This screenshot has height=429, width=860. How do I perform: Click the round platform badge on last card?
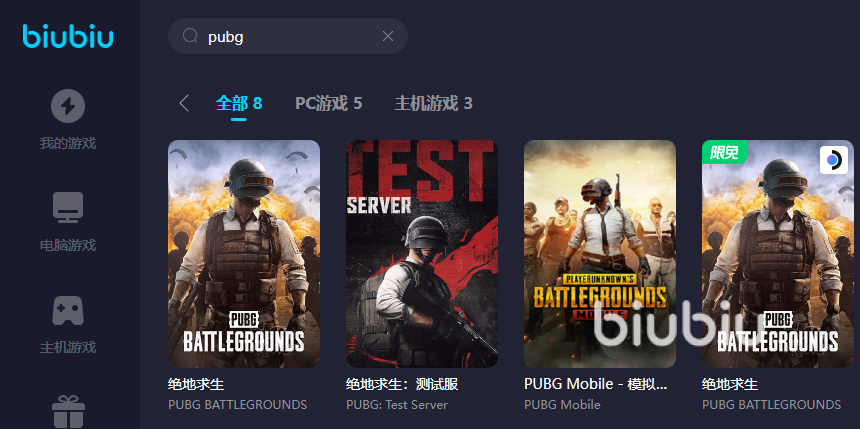coord(834,160)
